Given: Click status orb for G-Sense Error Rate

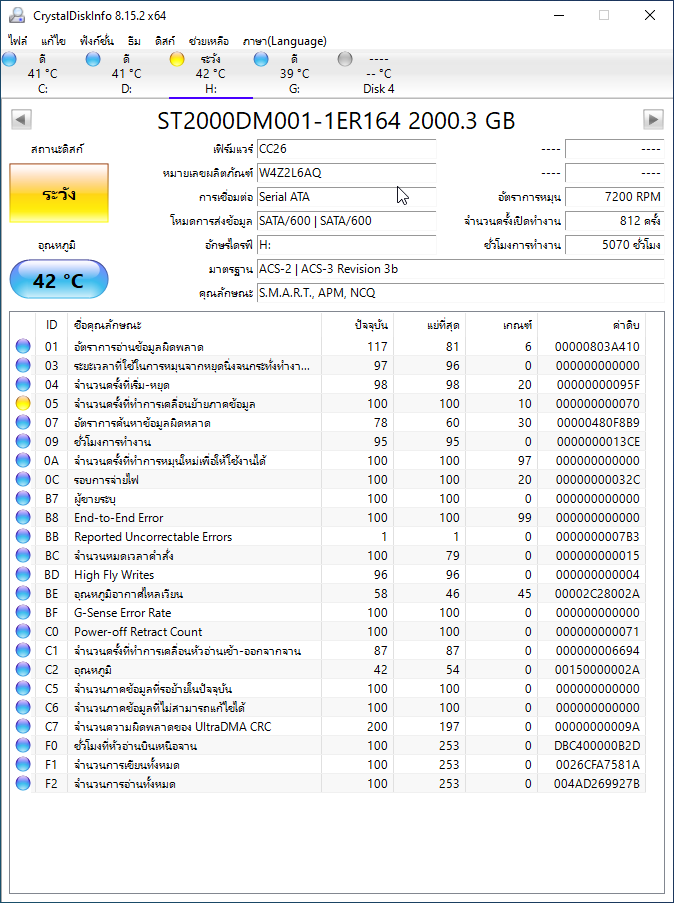Looking at the screenshot, I should (x=23, y=613).
